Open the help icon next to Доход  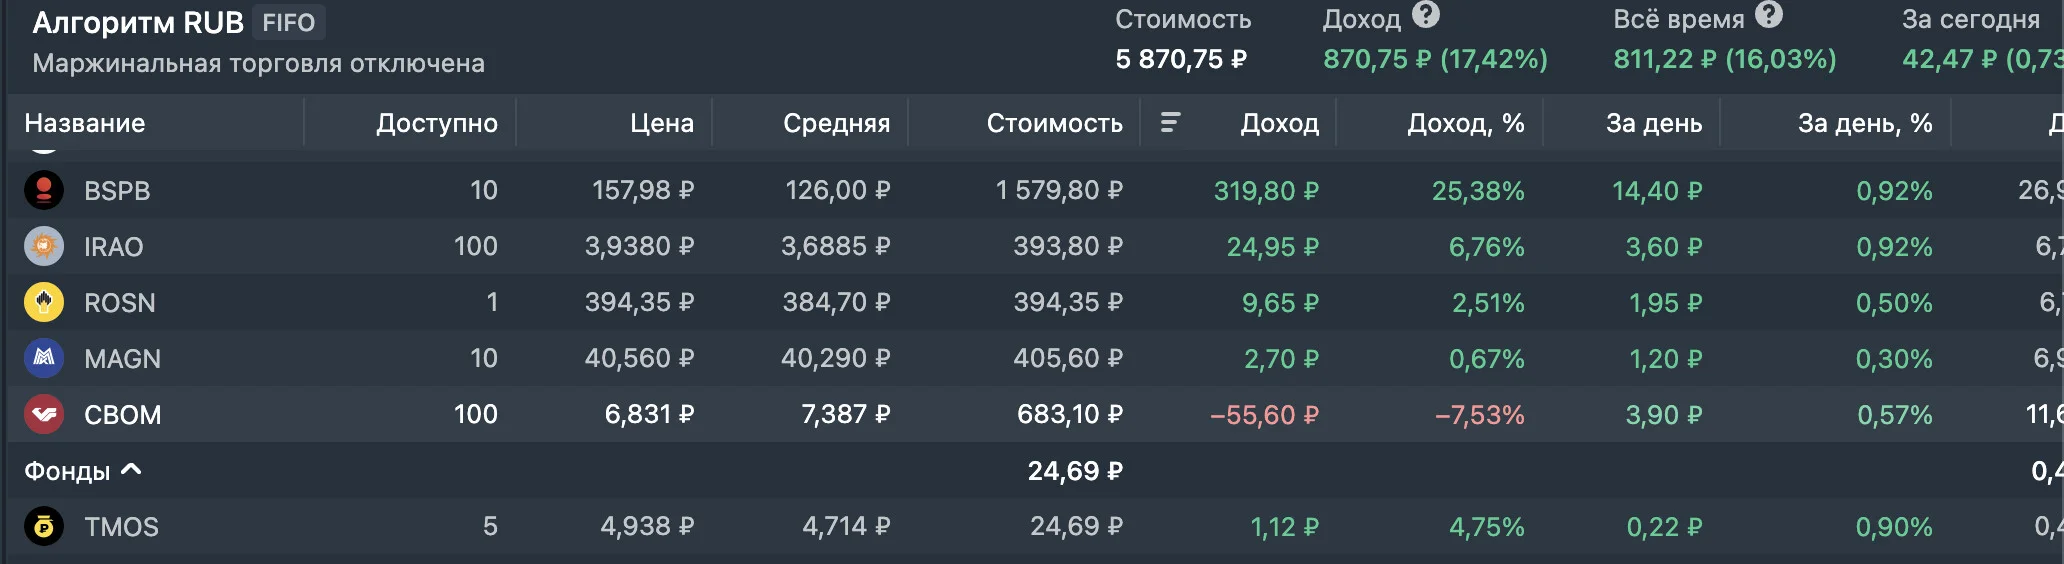1426,14
